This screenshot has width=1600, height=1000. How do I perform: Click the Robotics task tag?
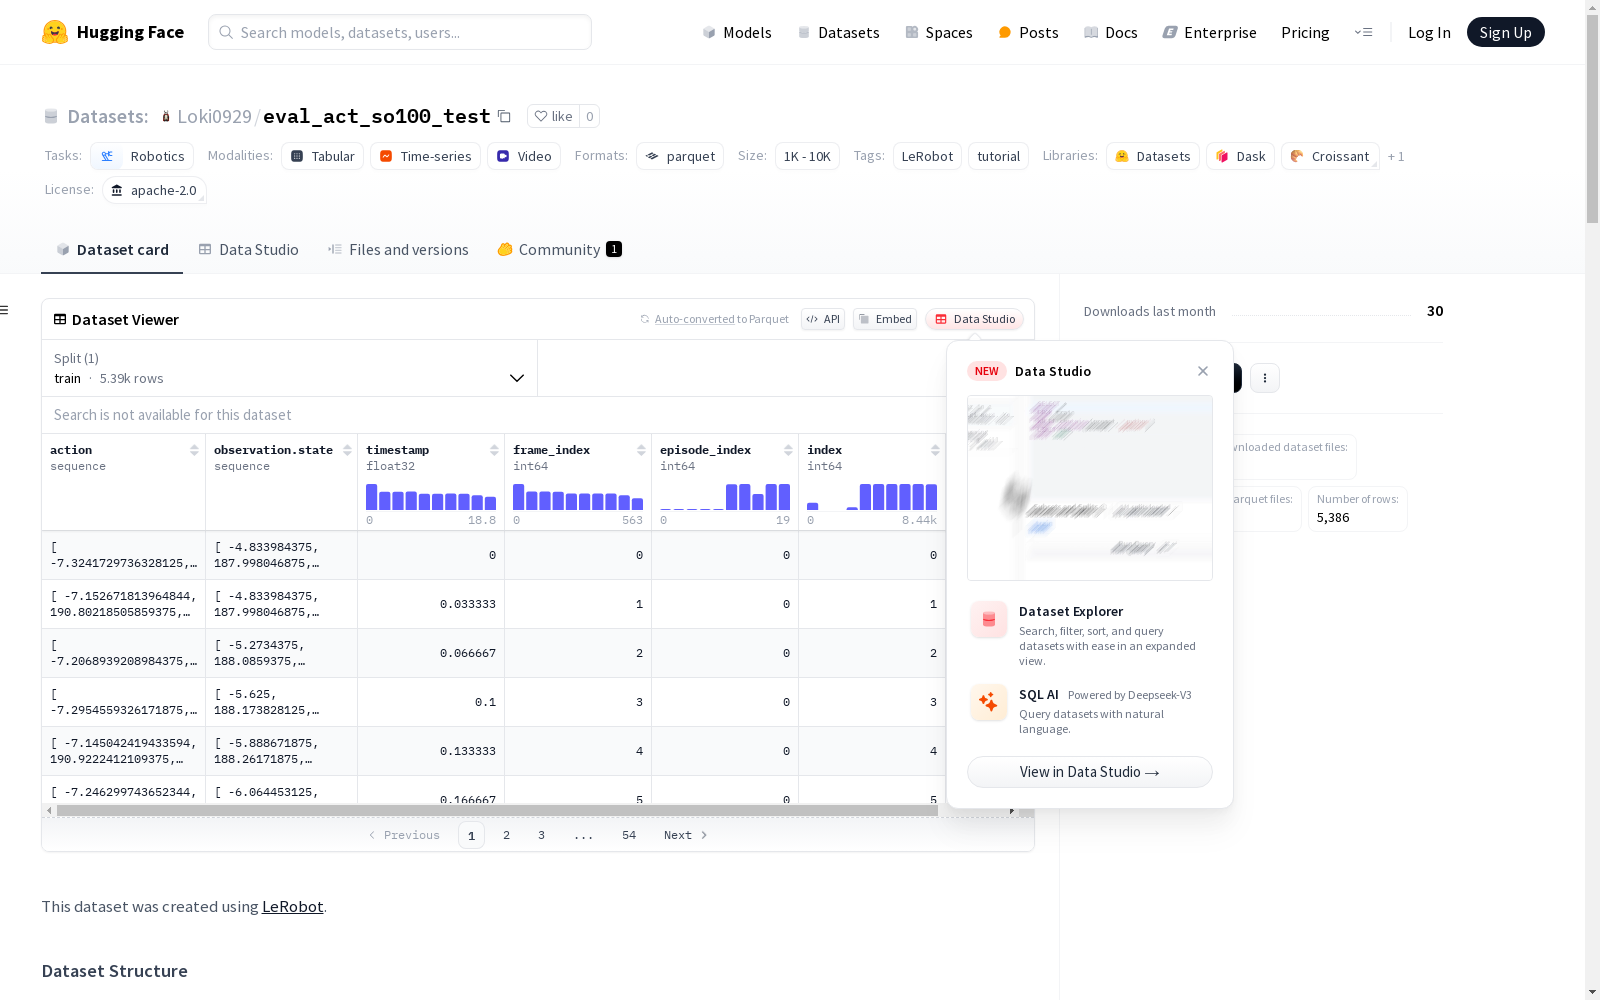pyautogui.click(x=142, y=156)
